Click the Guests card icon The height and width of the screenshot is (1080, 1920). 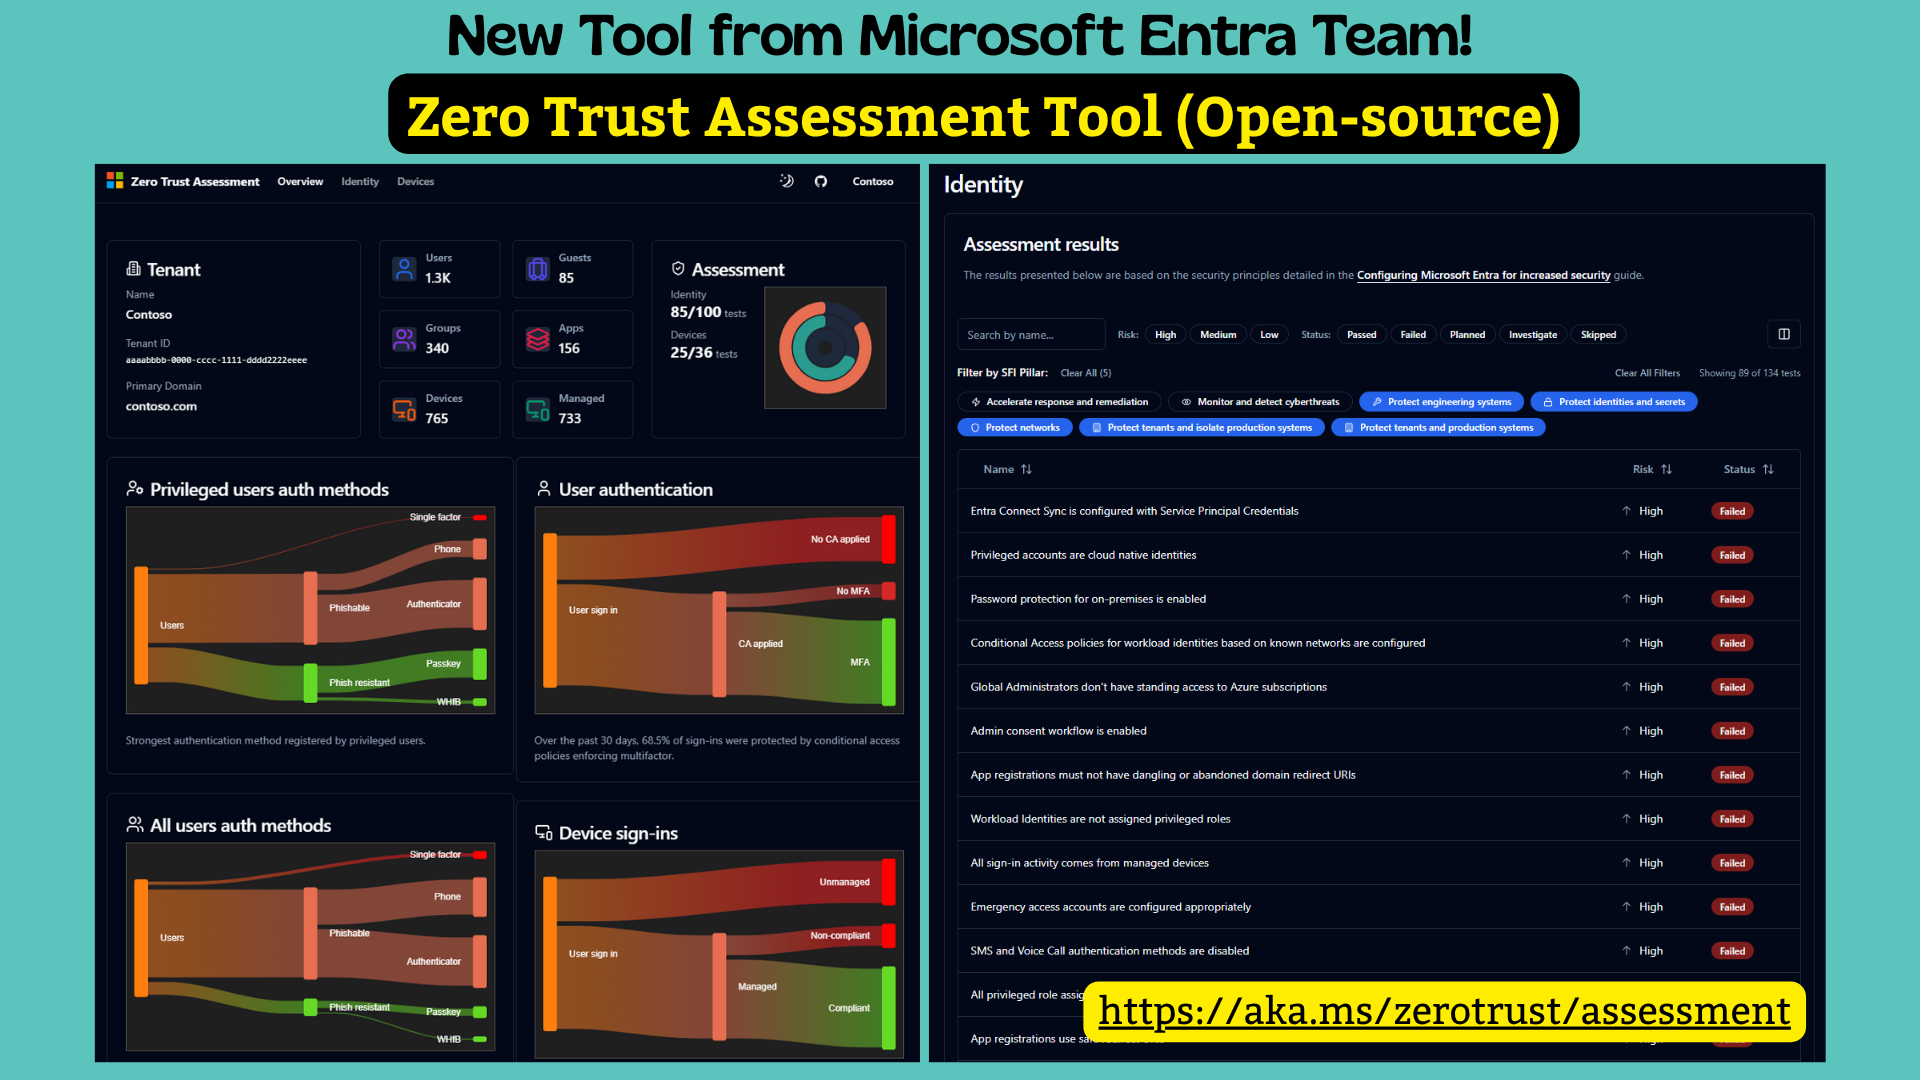538,268
